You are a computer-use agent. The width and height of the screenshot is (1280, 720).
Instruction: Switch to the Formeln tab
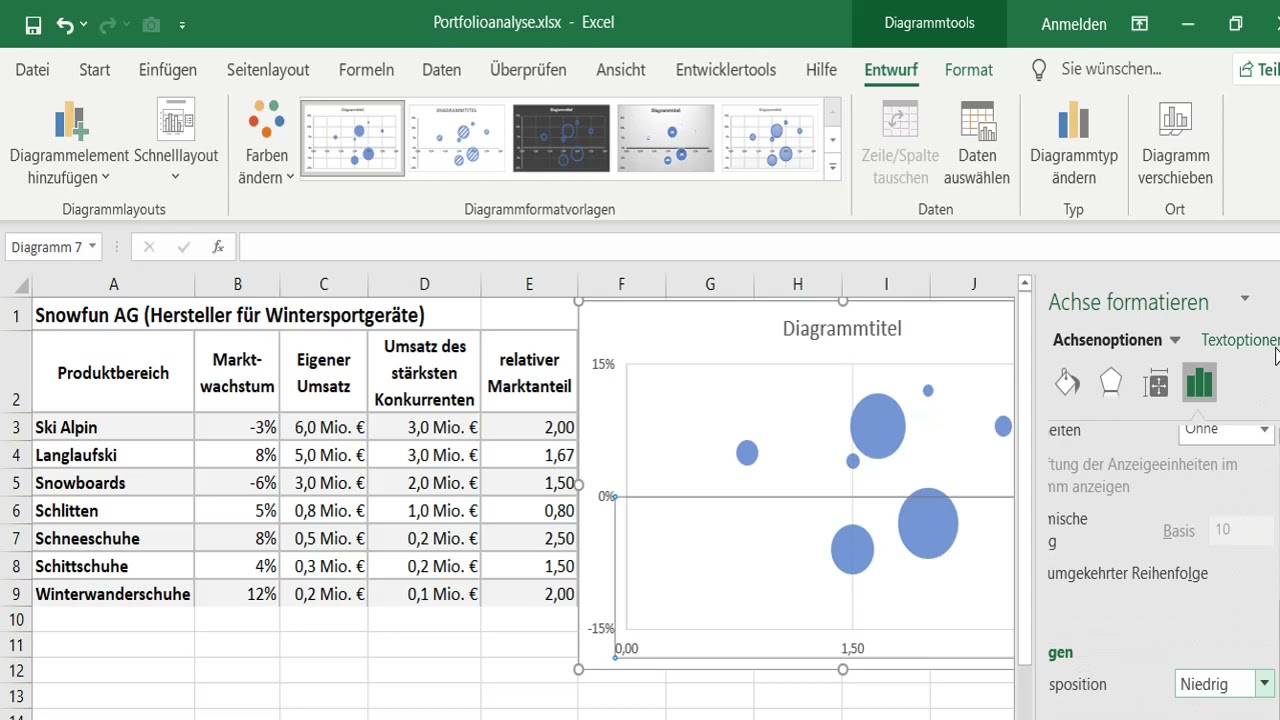click(x=367, y=70)
